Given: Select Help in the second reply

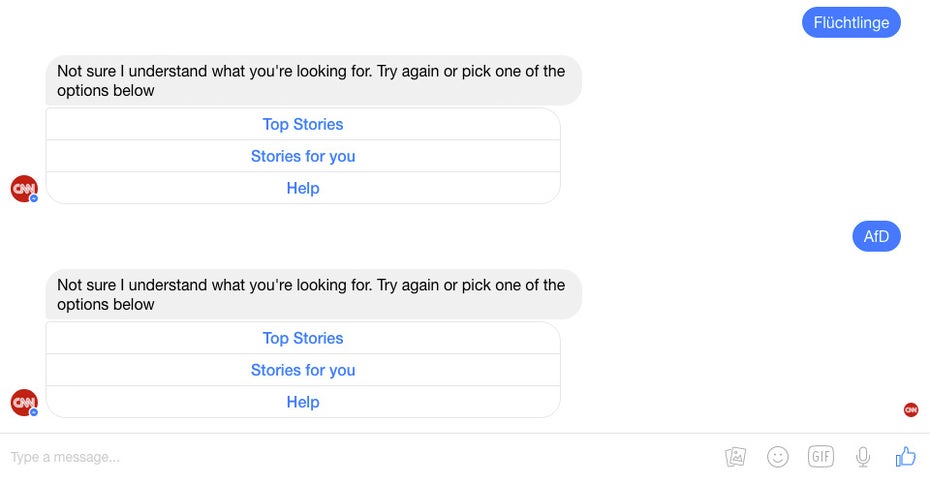Looking at the screenshot, I should (x=303, y=402).
